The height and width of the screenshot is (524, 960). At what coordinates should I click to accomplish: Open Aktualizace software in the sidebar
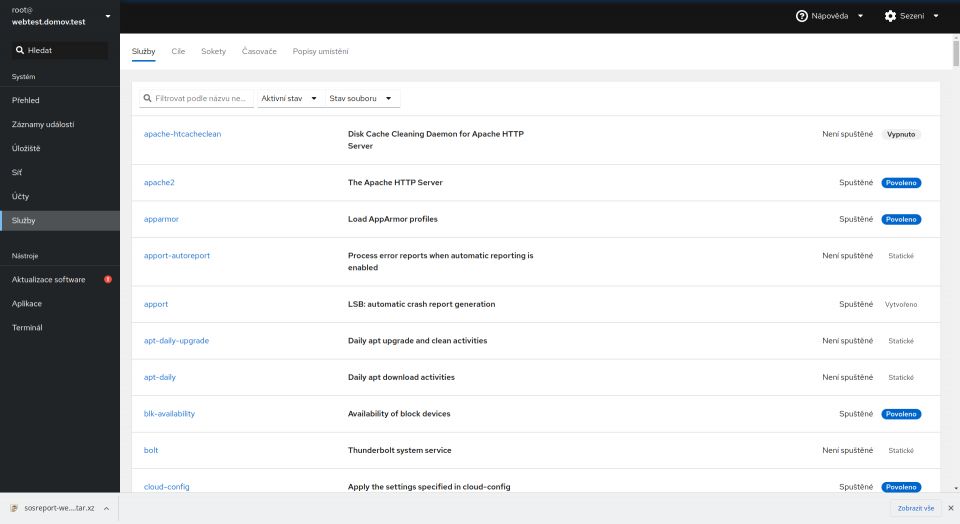(60, 279)
